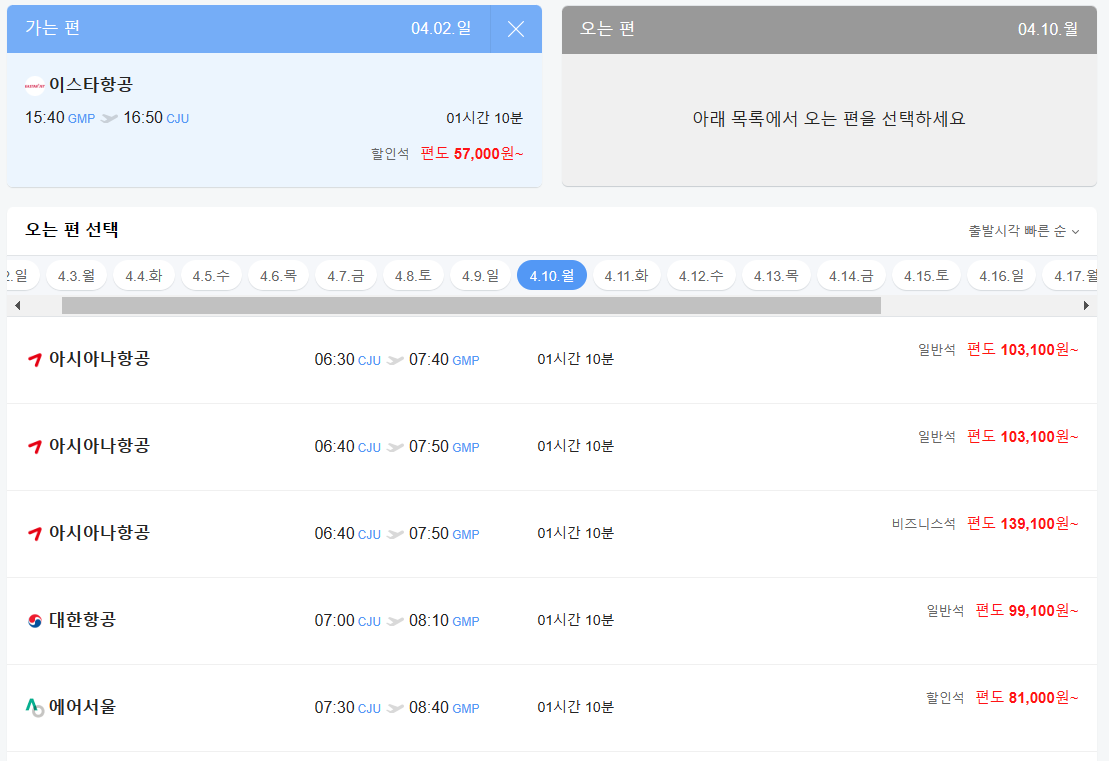Image resolution: width=1109 pixels, height=761 pixels.
Task: Select the 4.15.토 date tab
Action: (926, 276)
